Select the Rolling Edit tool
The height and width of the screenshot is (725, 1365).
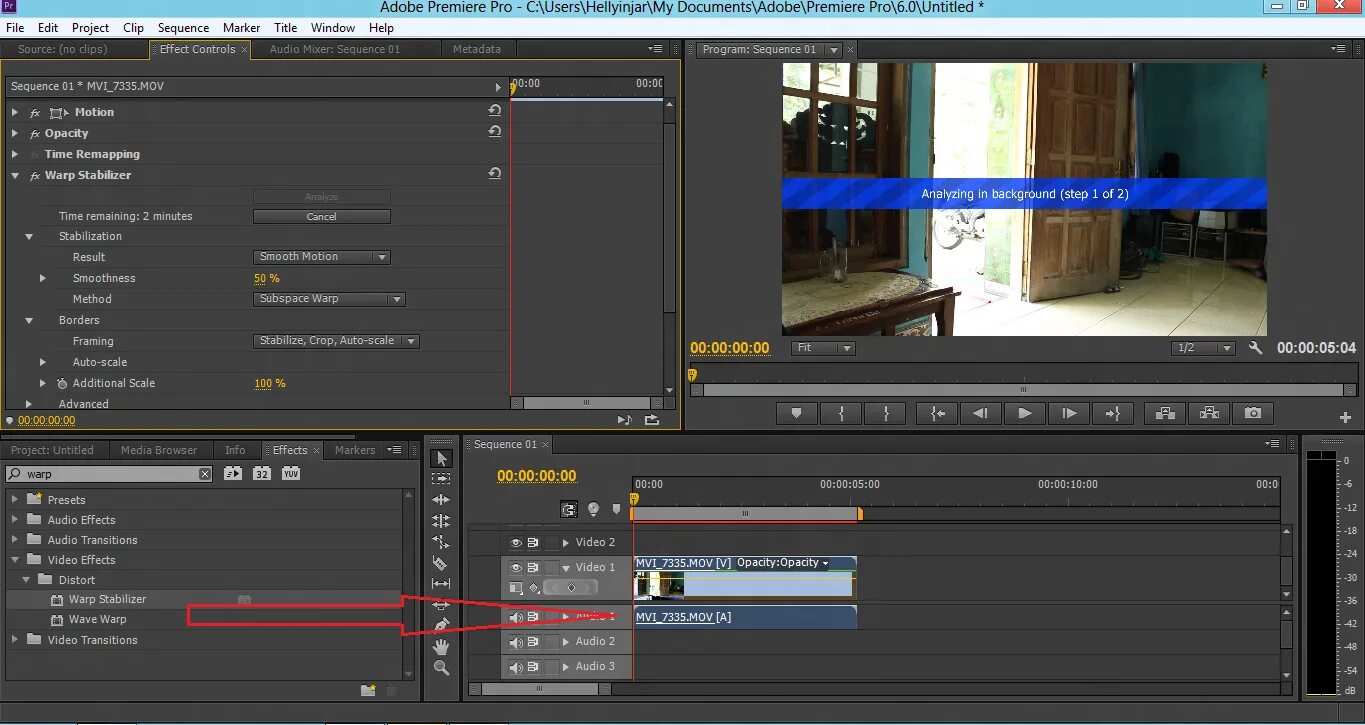pos(441,521)
